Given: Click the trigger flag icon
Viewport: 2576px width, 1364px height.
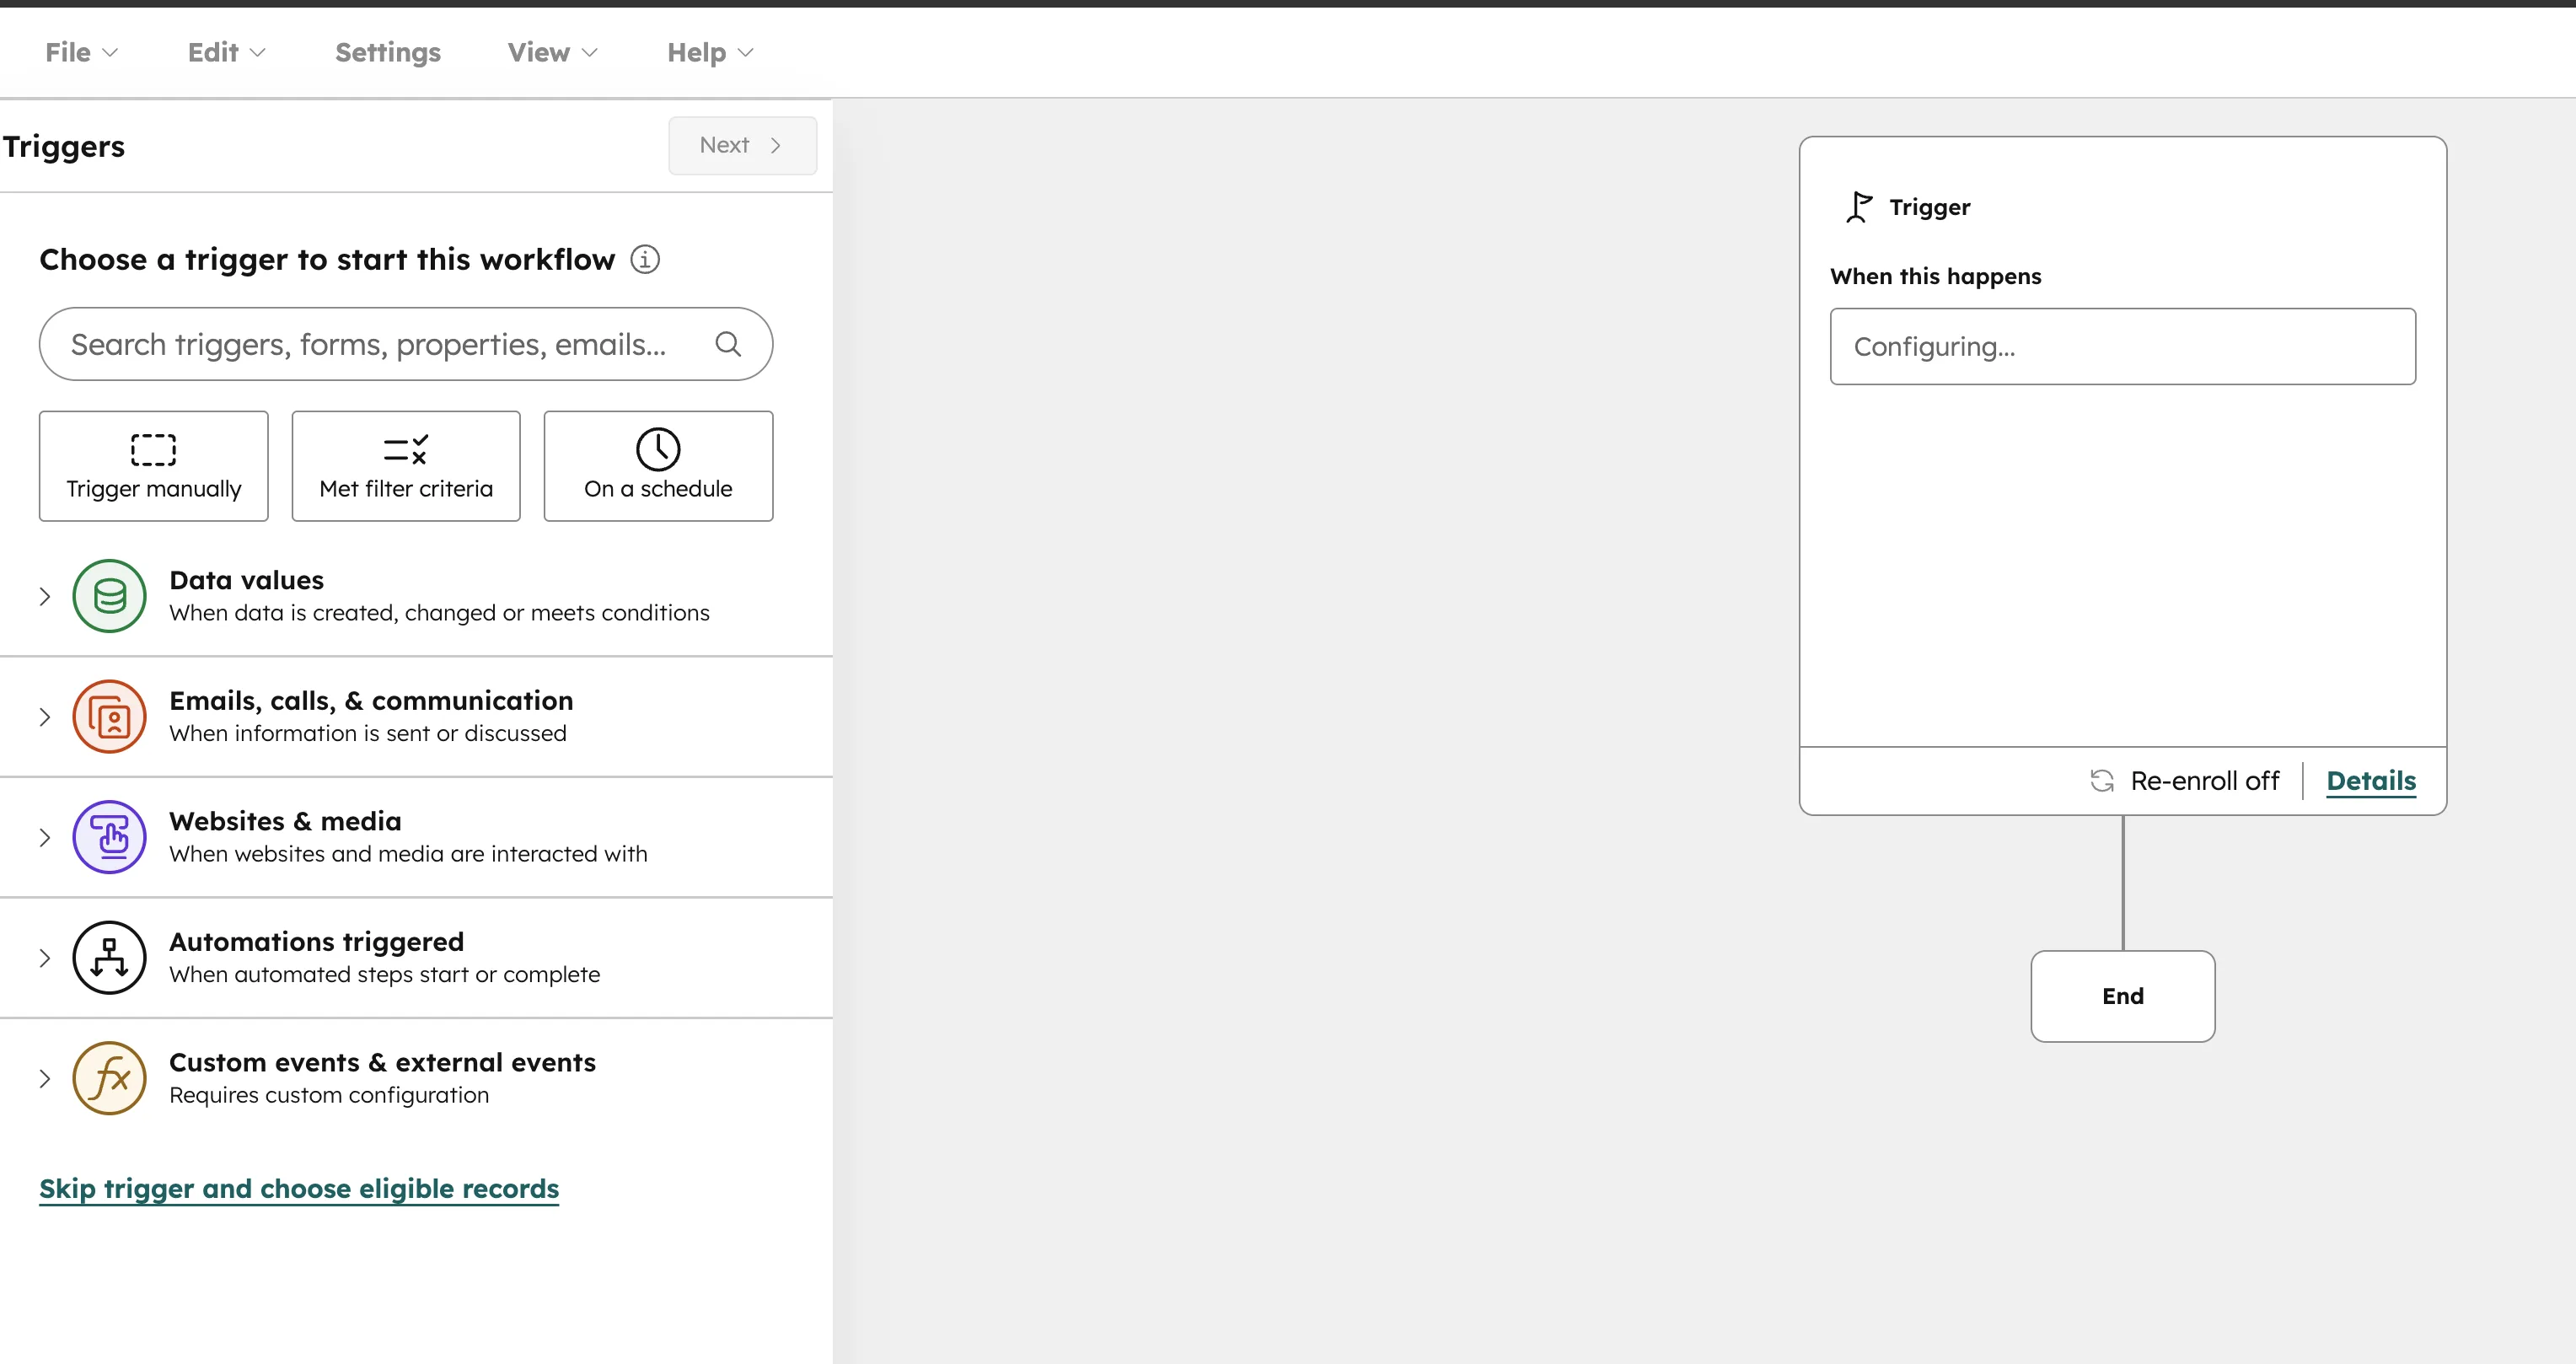Looking at the screenshot, I should click(1859, 207).
